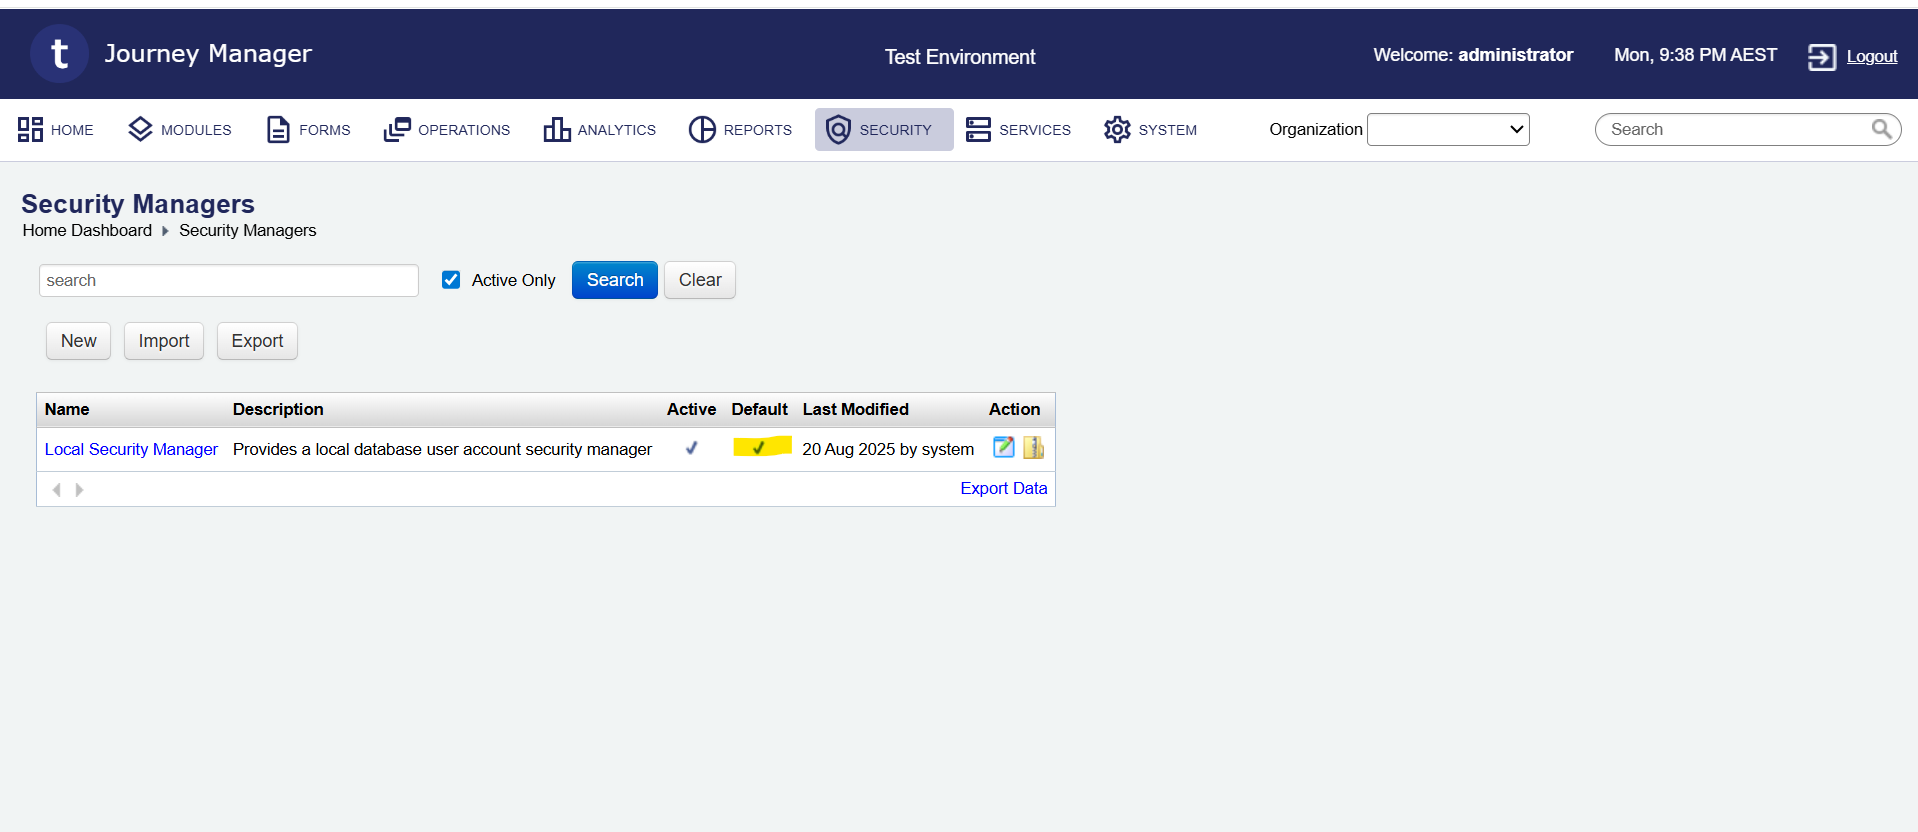Click the Analytics bar chart icon
The image size is (1918, 832).
pos(556,130)
